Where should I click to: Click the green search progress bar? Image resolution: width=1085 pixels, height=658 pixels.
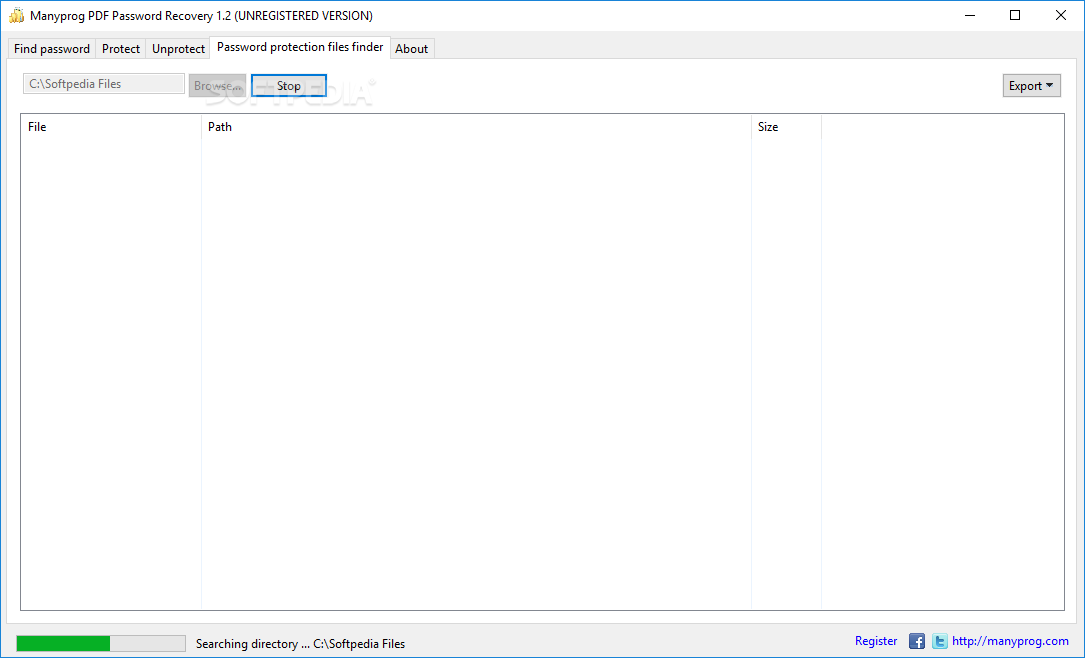coord(101,643)
